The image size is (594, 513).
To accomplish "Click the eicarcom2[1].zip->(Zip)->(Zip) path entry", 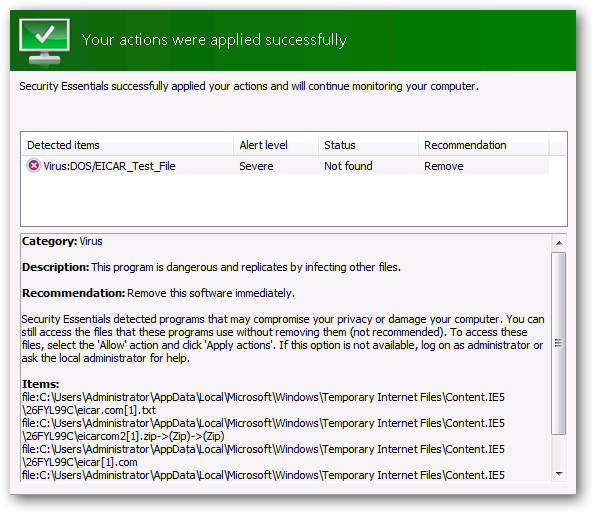I will [263, 430].
